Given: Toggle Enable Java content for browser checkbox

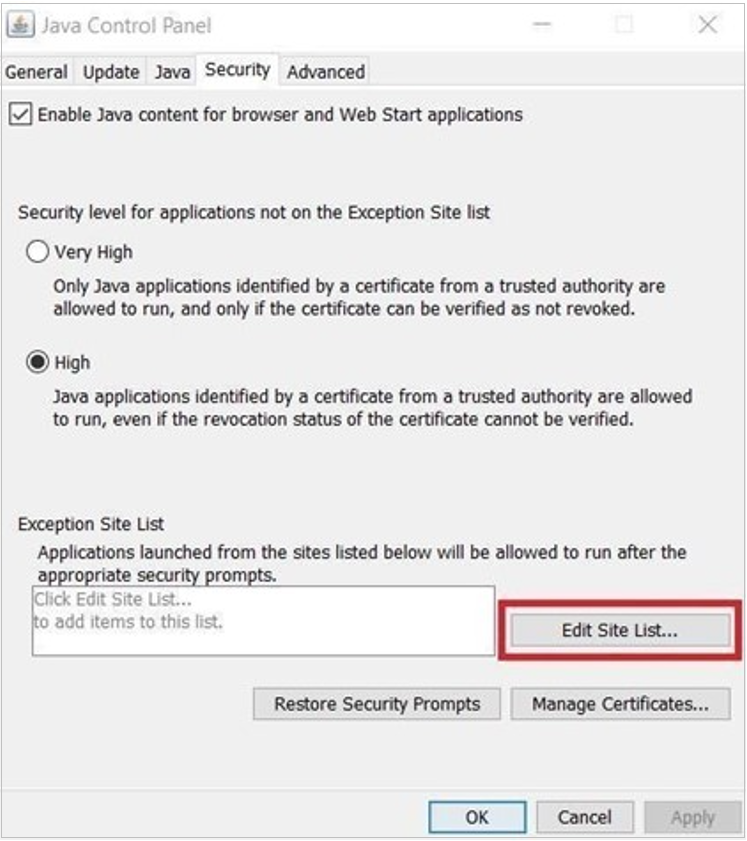Looking at the screenshot, I should click(x=20, y=115).
